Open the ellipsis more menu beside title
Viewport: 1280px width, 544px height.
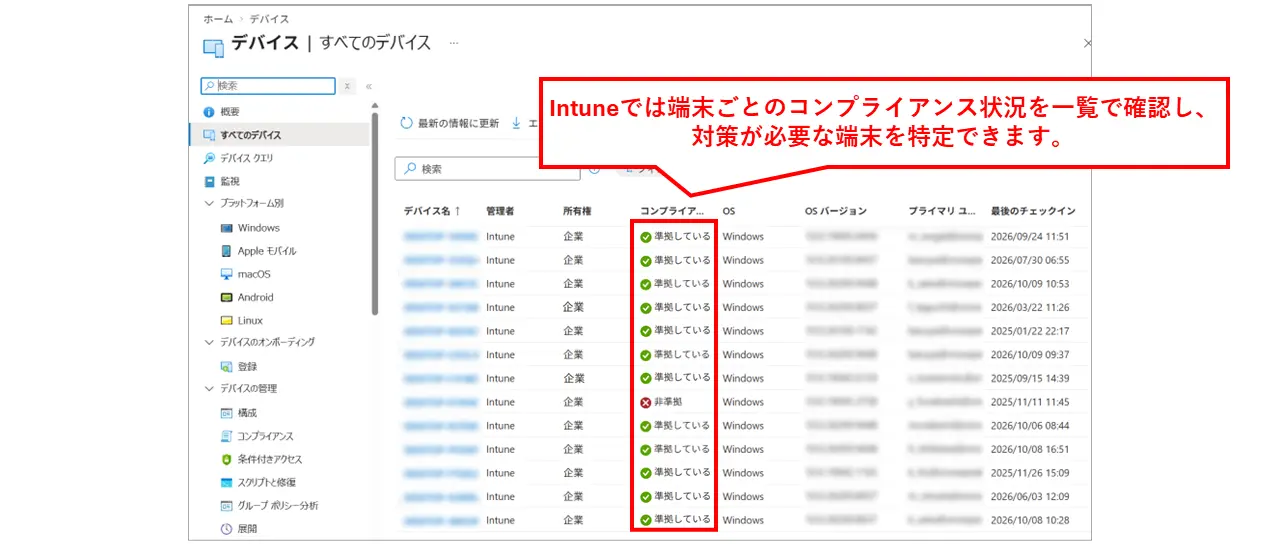(x=453, y=43)
